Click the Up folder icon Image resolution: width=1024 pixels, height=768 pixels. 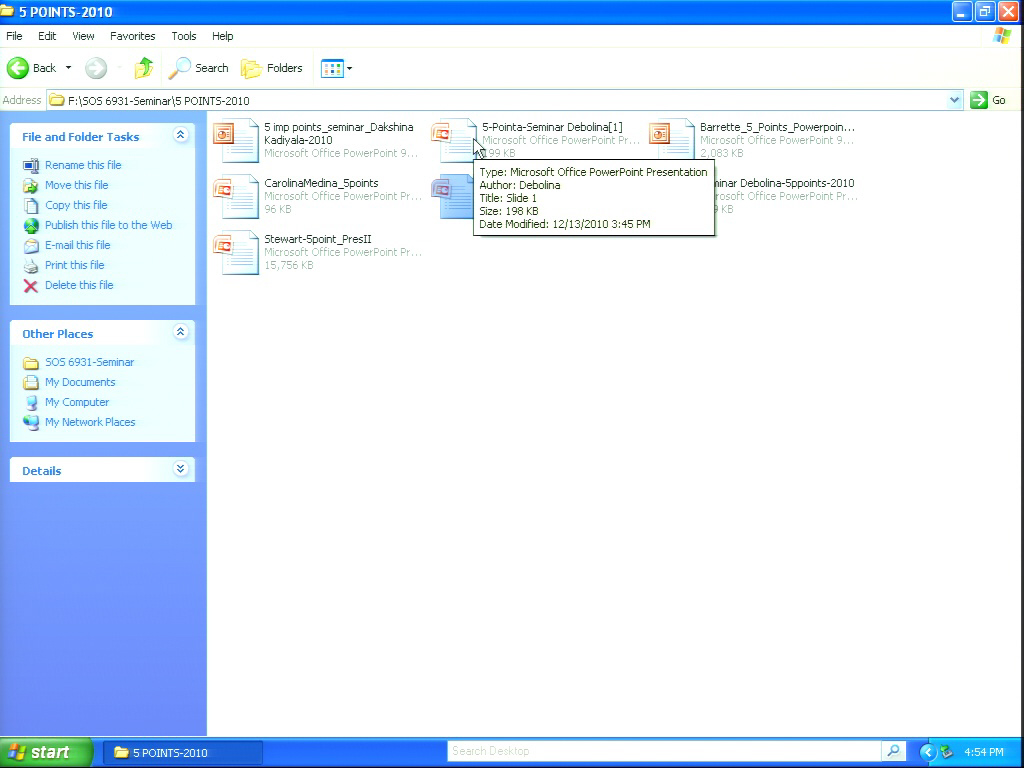tap(144, 68)
